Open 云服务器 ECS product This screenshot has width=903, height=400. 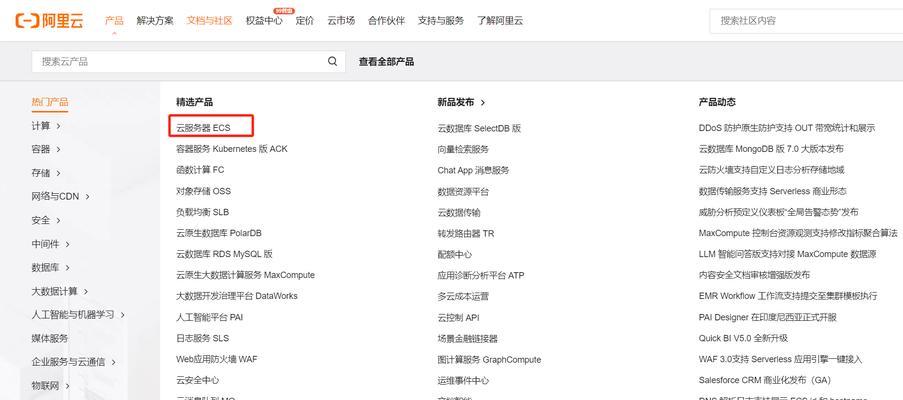click(x=203, y=128)
